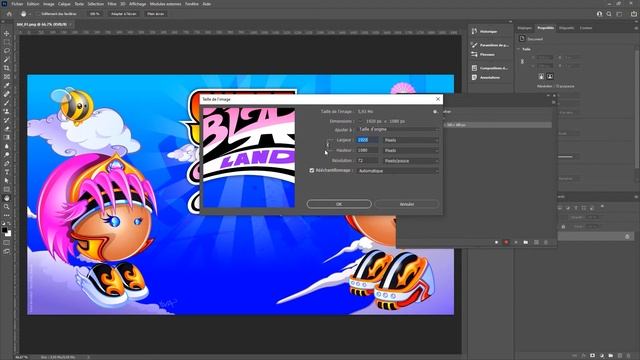
Task: Open the Filtre menu
Action: [112, 4]
